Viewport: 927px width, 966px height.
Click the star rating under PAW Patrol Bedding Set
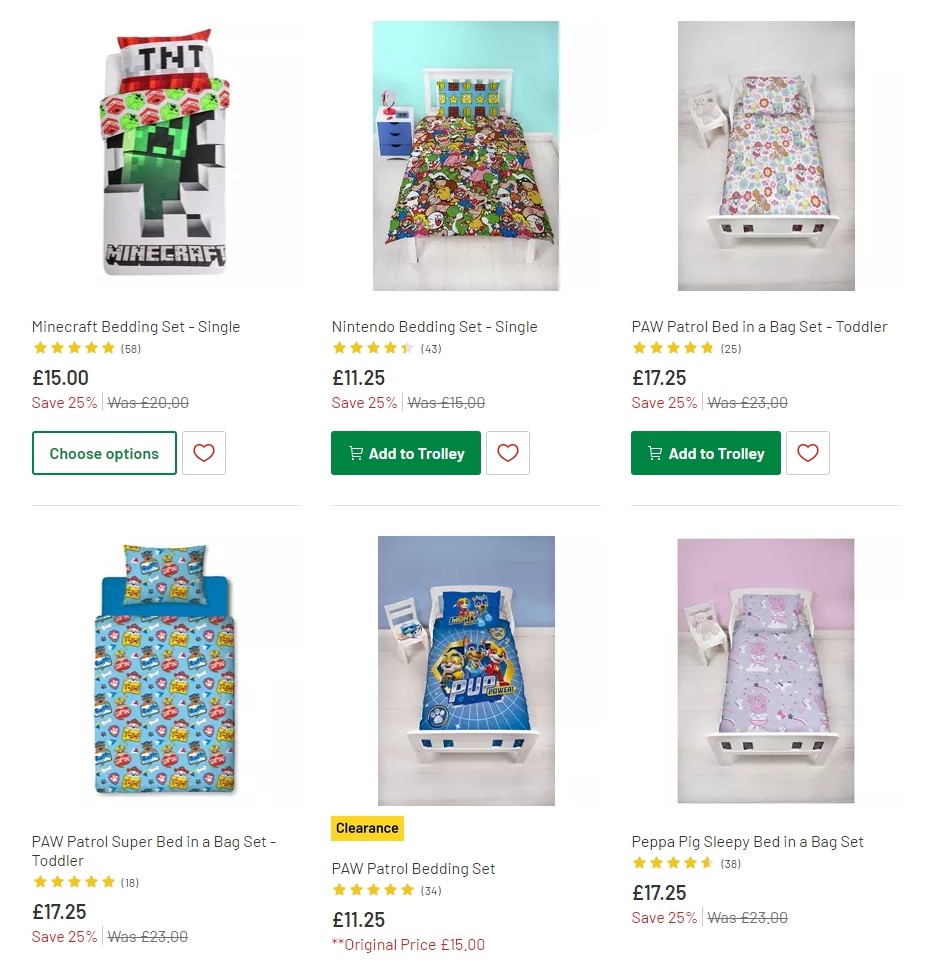tap(374, 889)
